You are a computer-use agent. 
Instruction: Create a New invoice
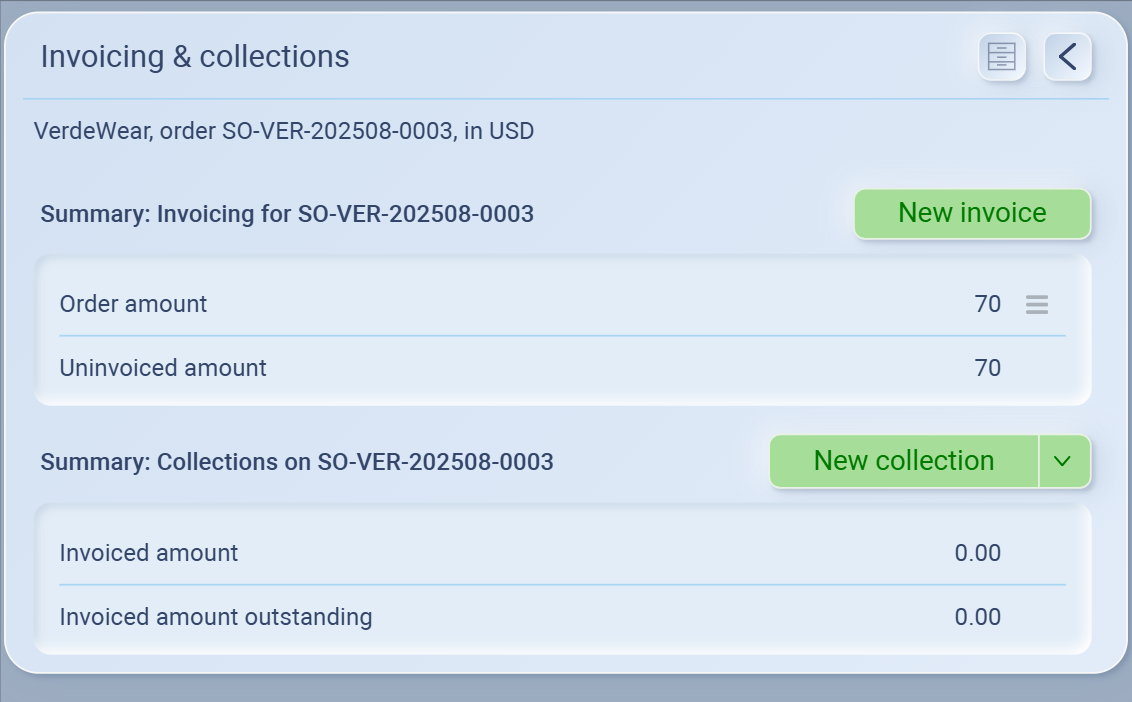click(x=972, y=213)
